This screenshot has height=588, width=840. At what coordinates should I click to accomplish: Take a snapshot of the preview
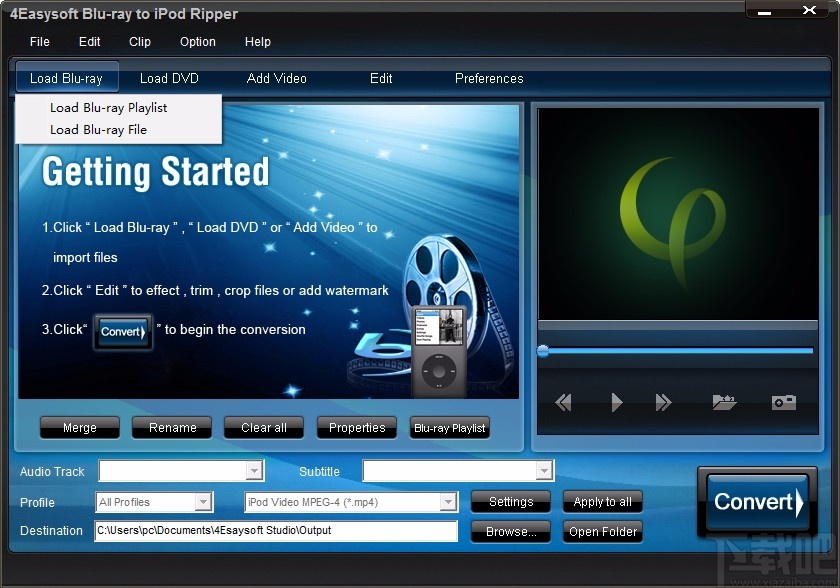(783, 402)
